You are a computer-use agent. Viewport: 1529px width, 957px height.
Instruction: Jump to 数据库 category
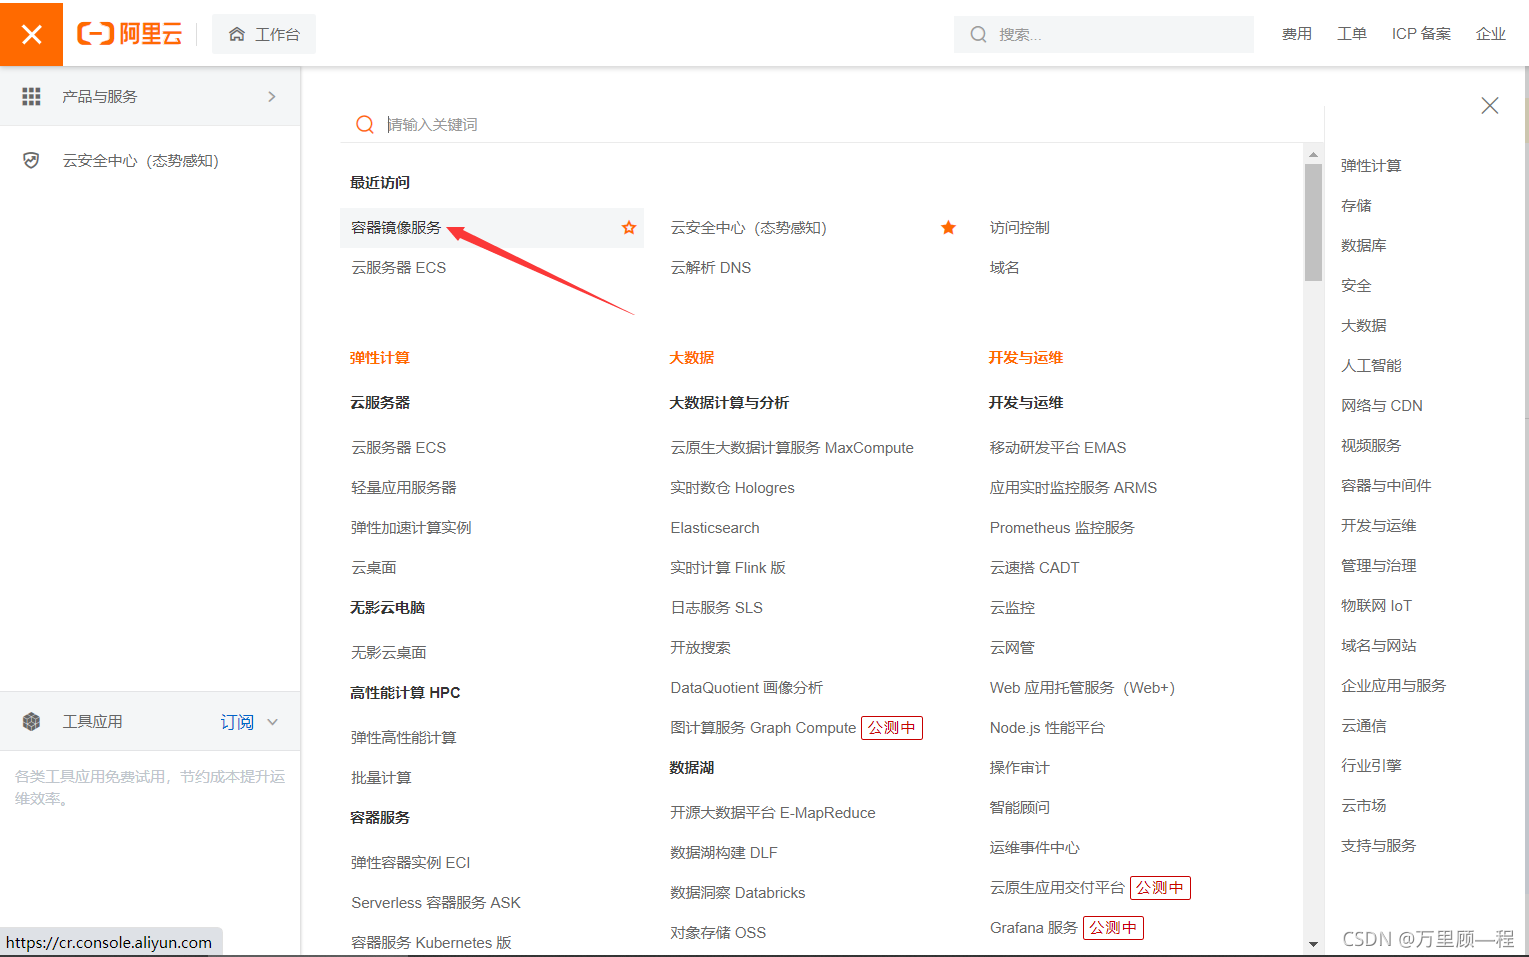(x=1364, y=246)
